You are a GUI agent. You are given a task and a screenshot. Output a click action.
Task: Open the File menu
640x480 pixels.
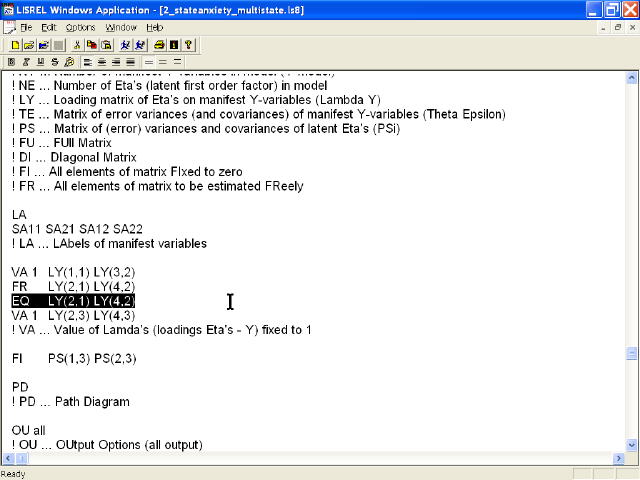click(x=26, y=27)
